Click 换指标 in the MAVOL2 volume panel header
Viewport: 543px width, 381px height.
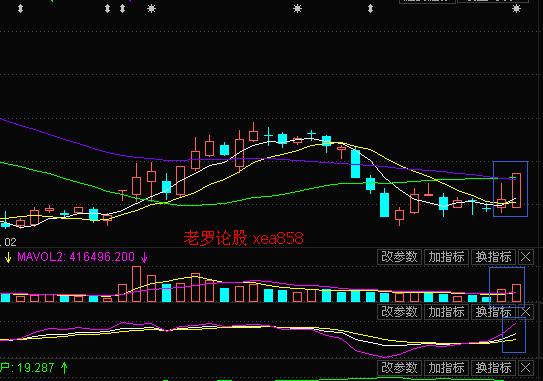click(493, 257)
